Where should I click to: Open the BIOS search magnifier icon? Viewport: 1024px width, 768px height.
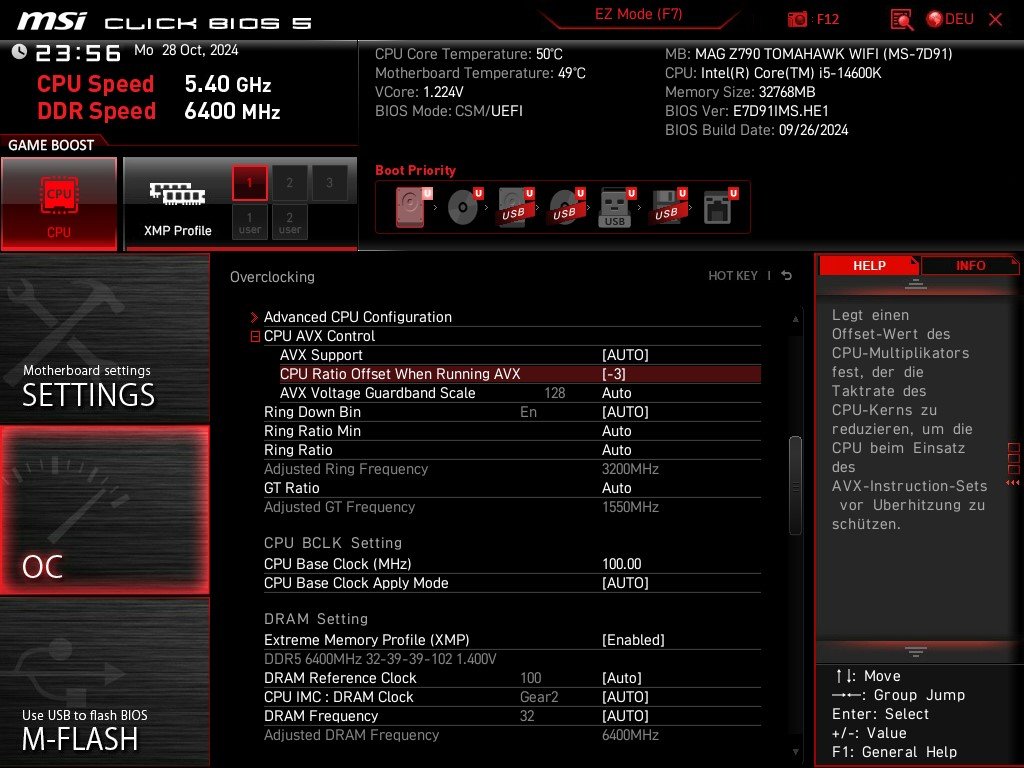coord(901,20)
